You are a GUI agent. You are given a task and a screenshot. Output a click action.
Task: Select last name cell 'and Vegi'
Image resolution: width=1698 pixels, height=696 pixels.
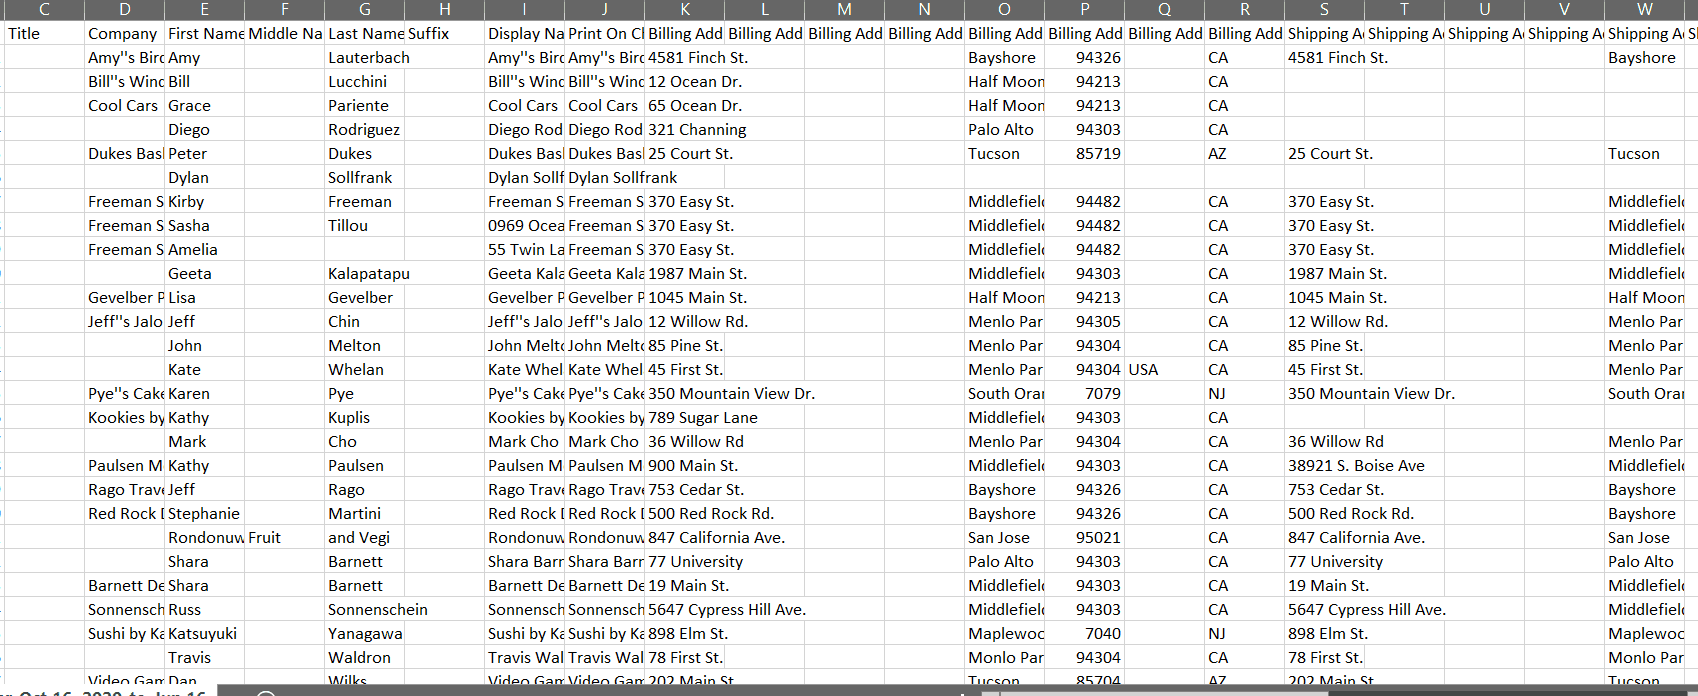pos(365,537)
